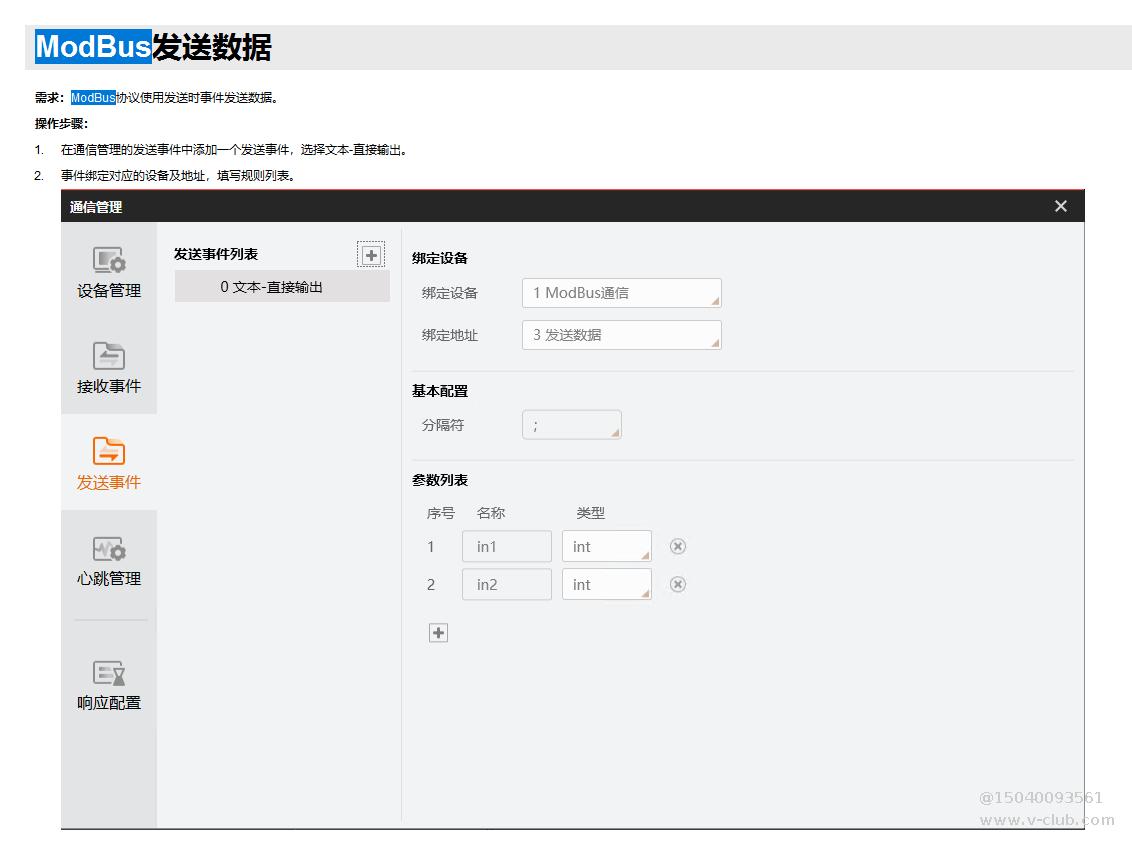The image size is (1132, 841).
Task: Change the type dropdown for in2
Action: click(x=606, y=585)
